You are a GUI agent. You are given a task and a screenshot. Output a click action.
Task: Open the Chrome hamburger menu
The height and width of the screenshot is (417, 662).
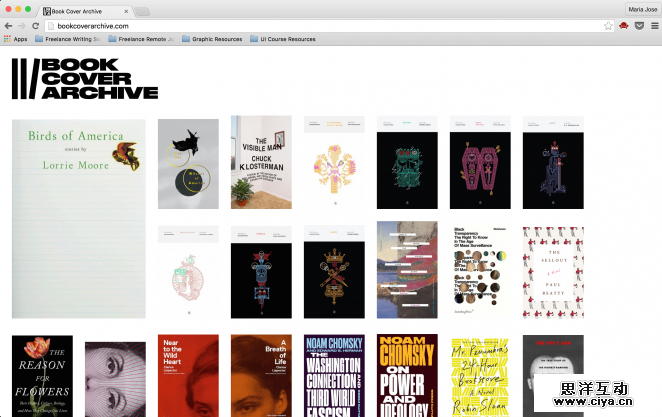click(654, 26)
